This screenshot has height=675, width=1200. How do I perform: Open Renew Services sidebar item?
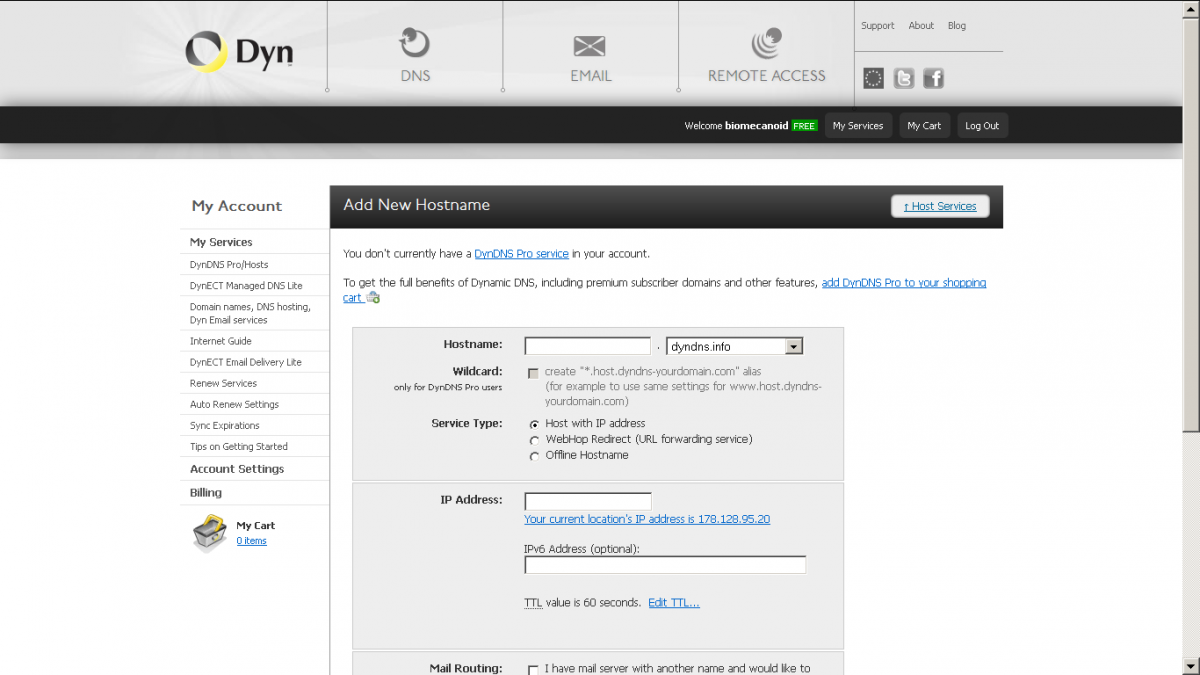pos(223,383)
